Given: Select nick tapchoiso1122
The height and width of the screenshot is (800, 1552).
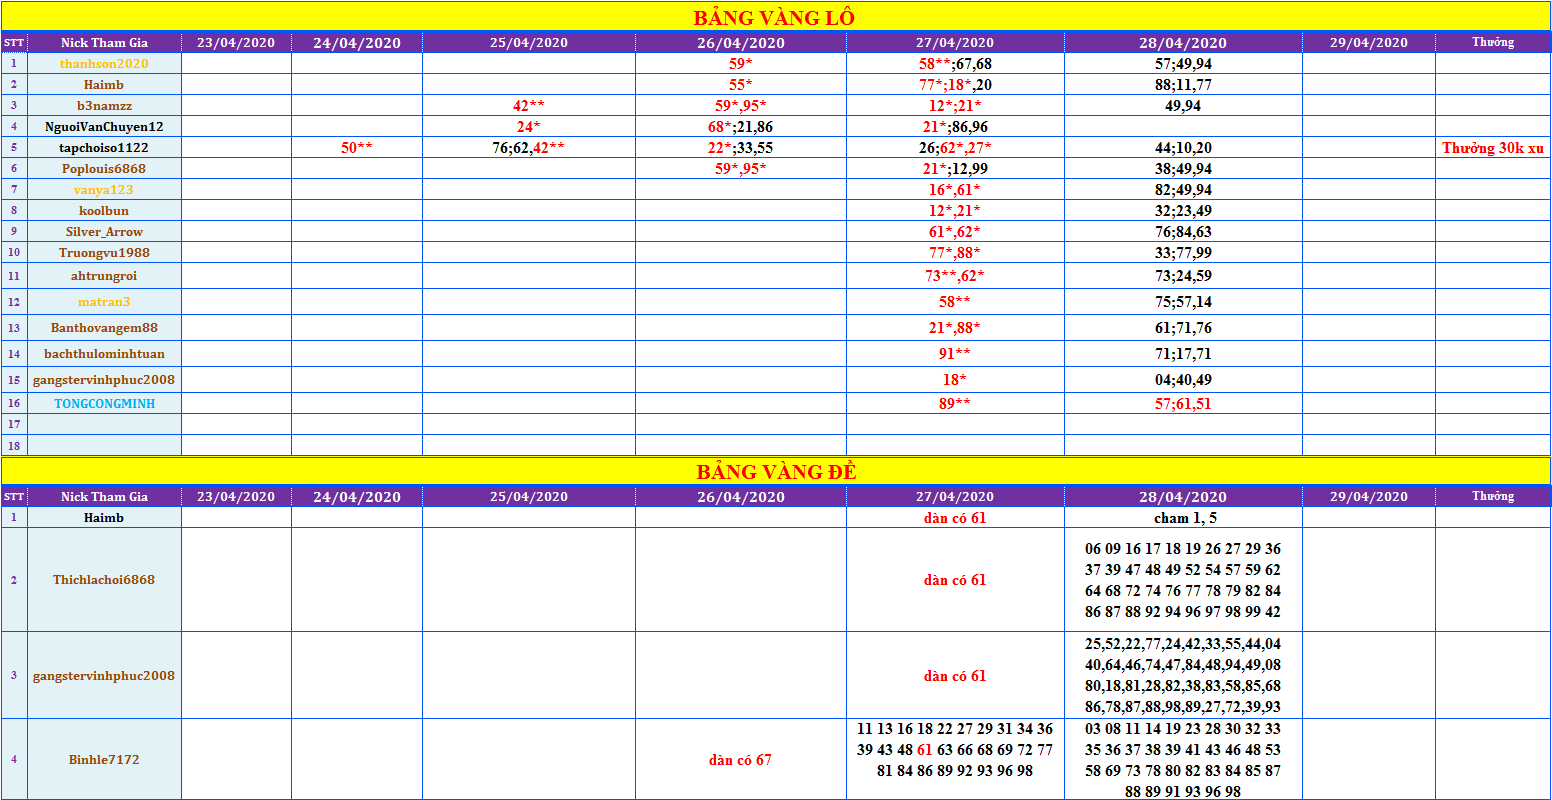Looking at the screenshot, I should pos(104,147).
